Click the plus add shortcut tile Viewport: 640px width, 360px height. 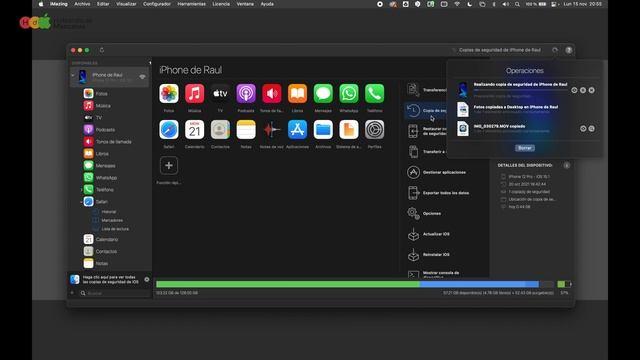coord(169,165)
